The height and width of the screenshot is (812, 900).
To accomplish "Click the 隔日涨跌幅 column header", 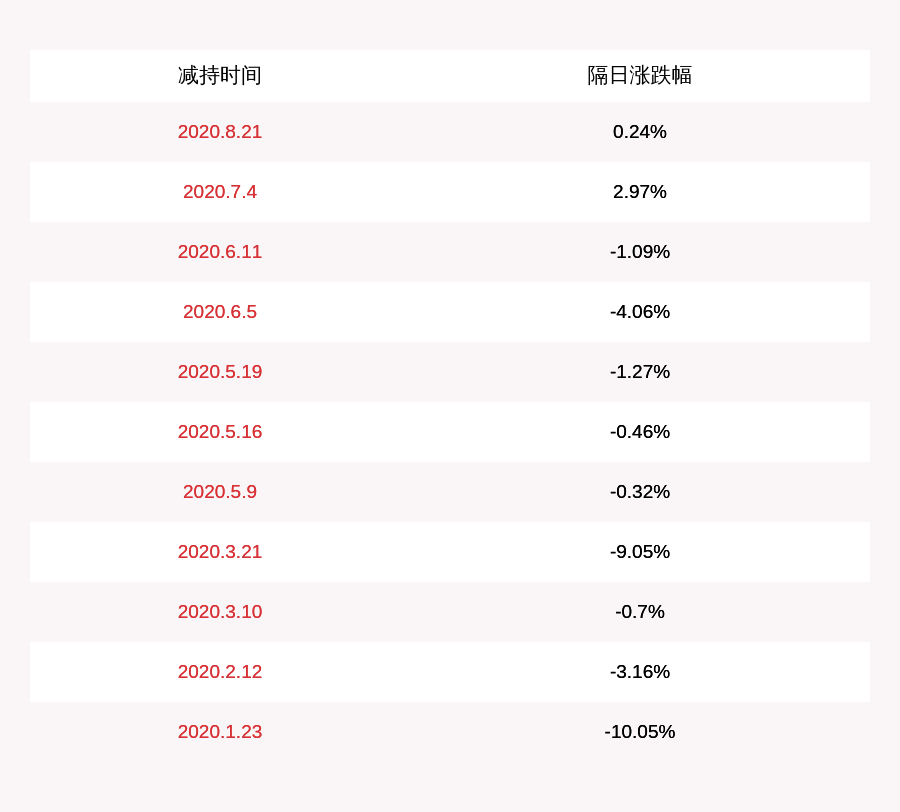I will coord(640,76).
